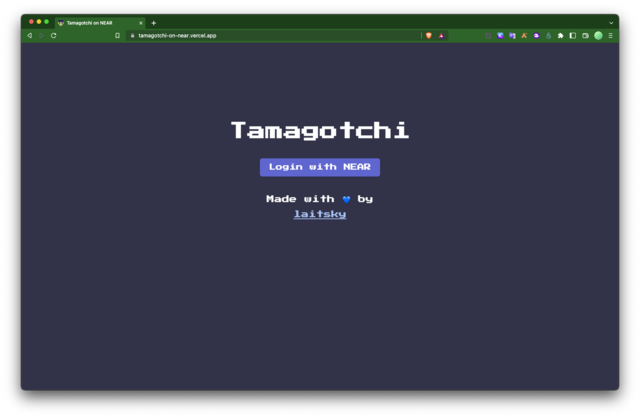Viewport: 640px width, 418px height.
Task: Go back with the browser back arrow
Action: point(29,36)
